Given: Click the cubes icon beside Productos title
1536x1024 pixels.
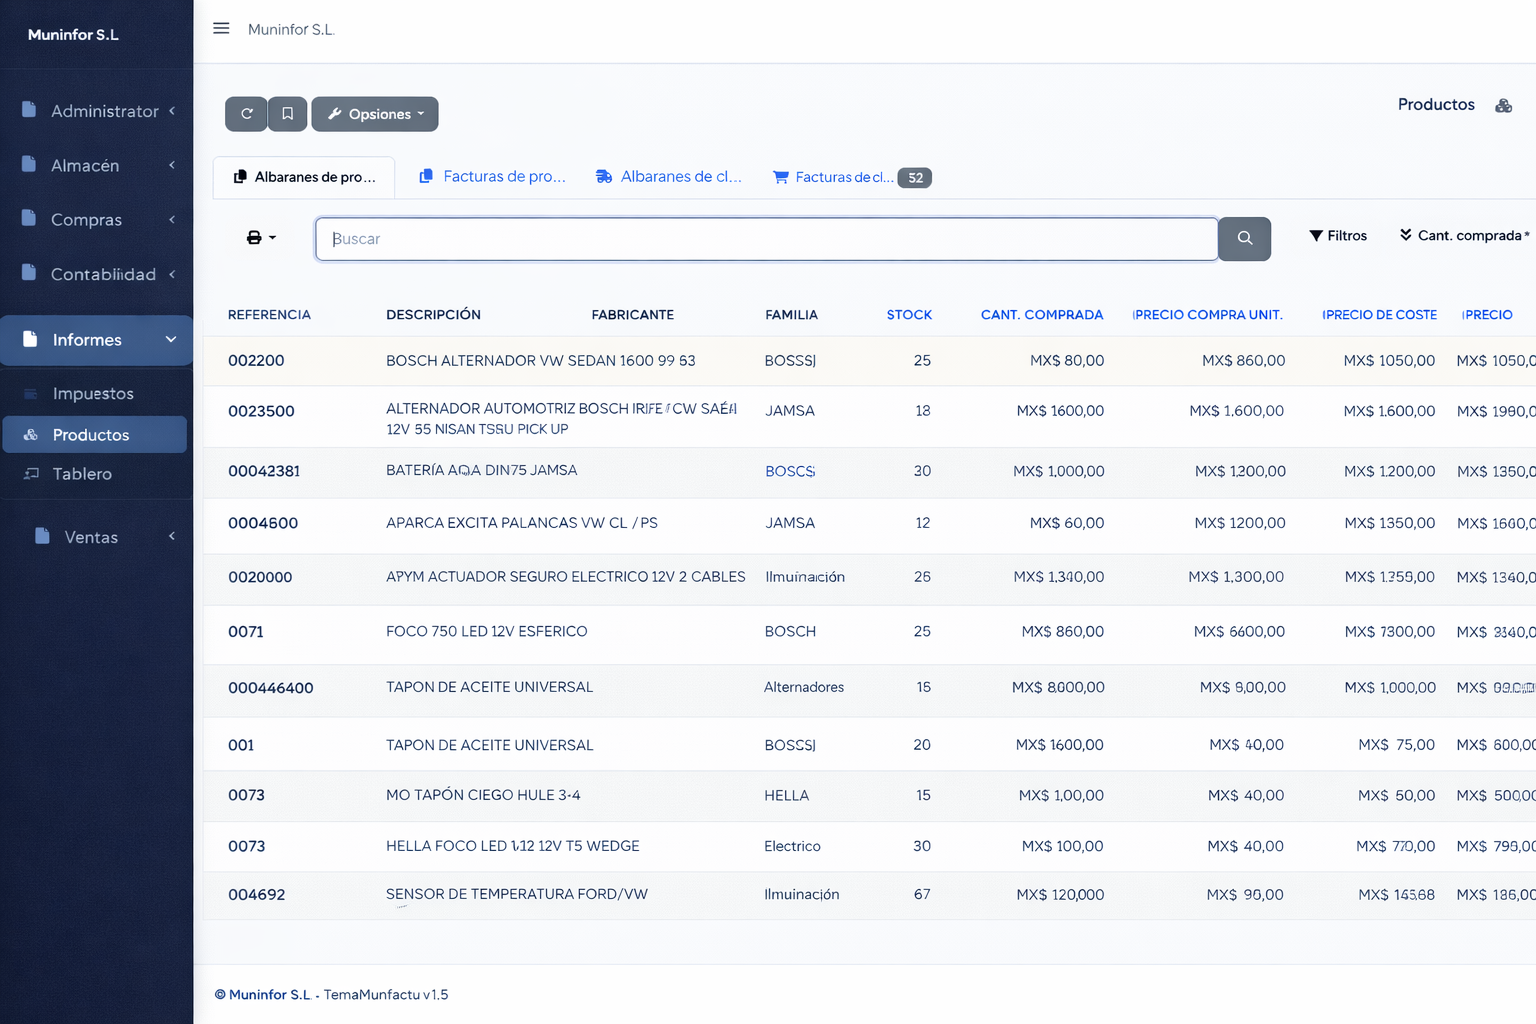Looking at the screenshot, I should [1503, 106].
